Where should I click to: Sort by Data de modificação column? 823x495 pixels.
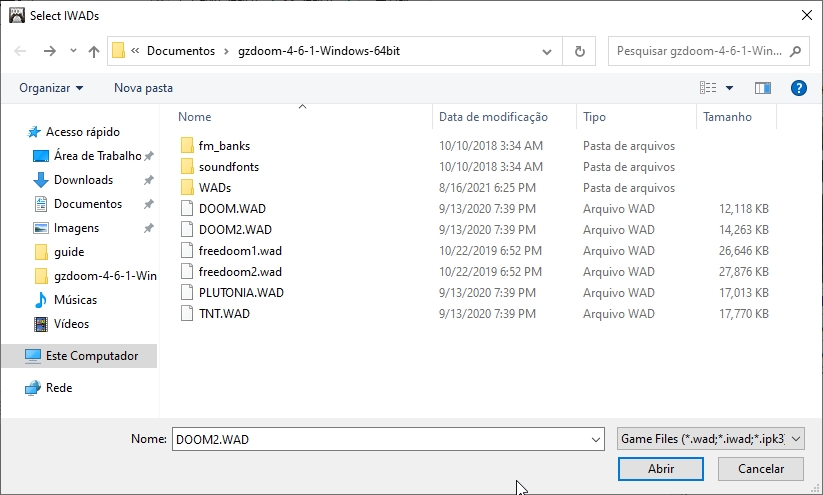point(493,117)
